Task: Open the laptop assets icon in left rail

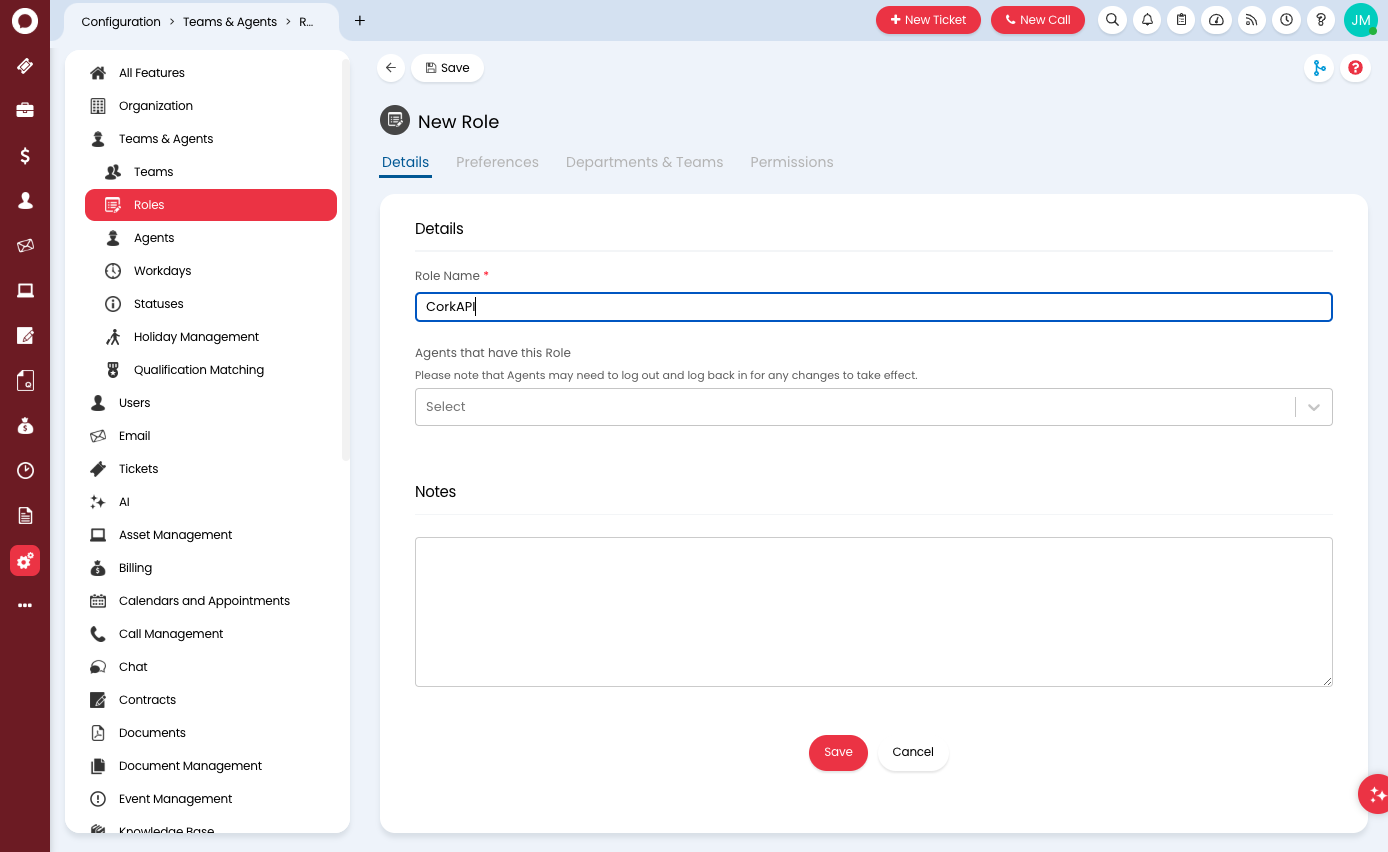Action: coord(25,290)
